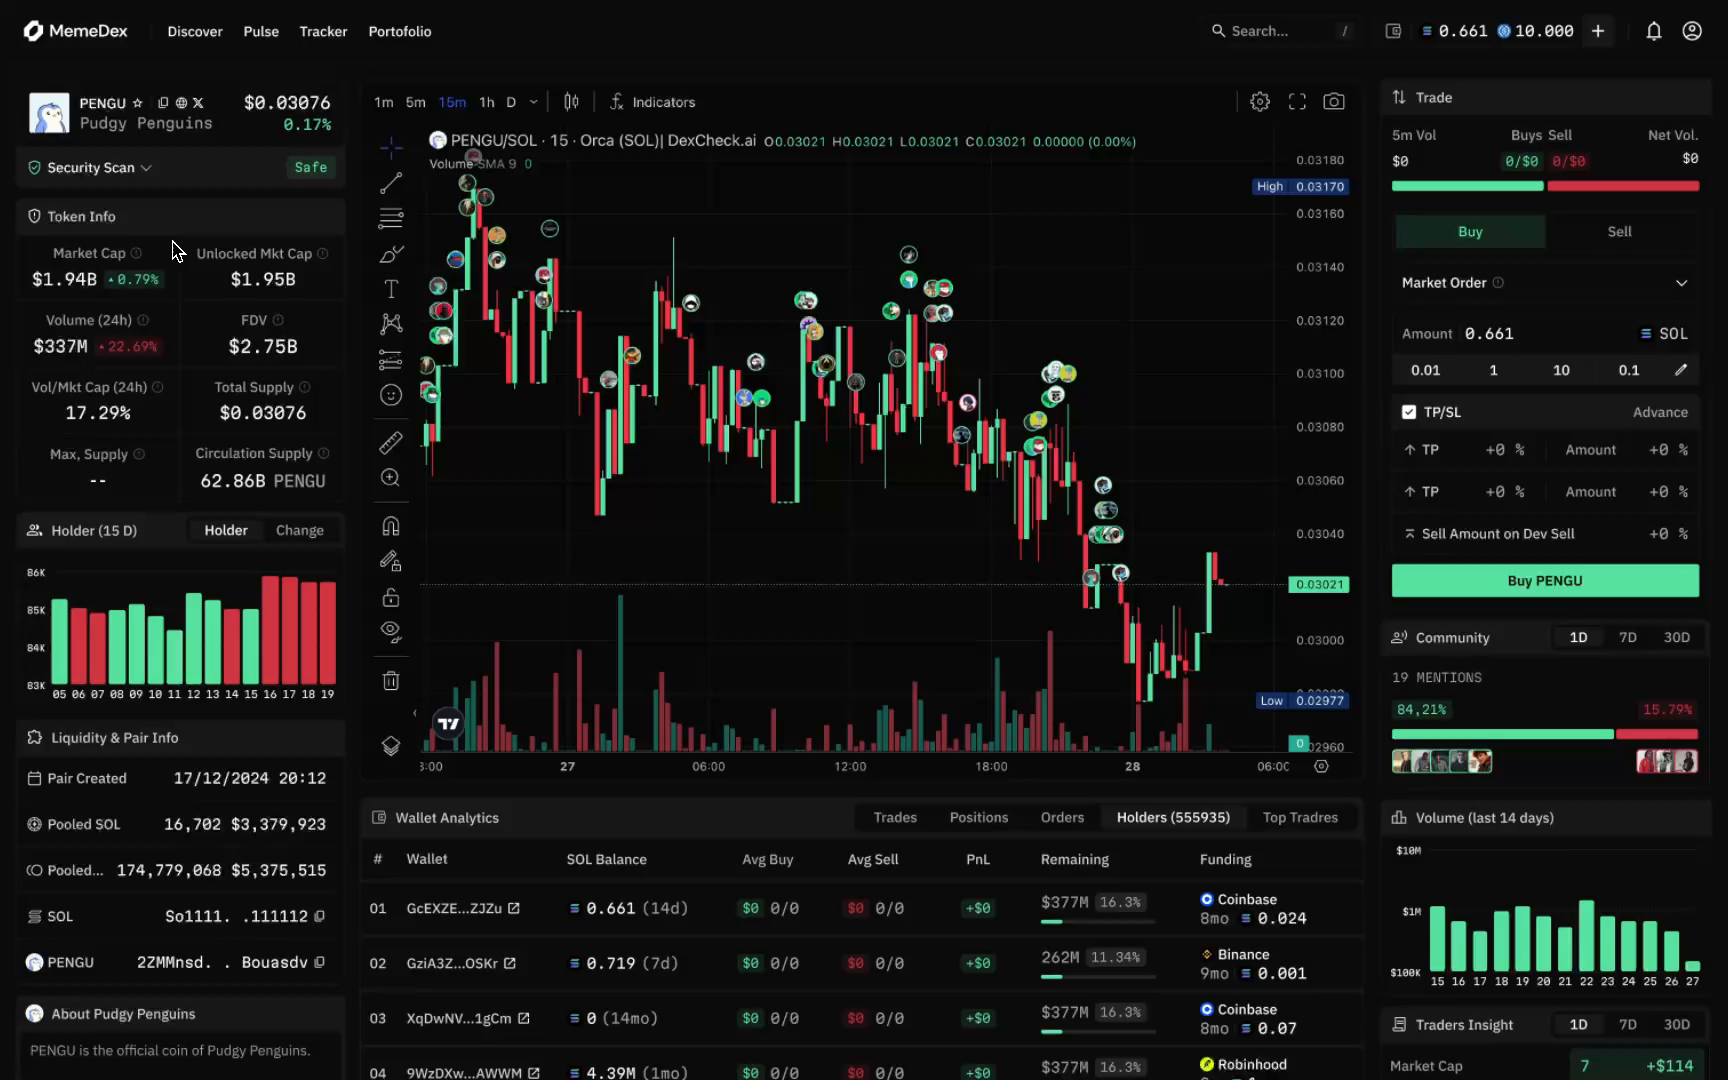Select the Measure ruler tool
The height and width of the screenshot is (1080, 1728).
[x=390, y=443]
